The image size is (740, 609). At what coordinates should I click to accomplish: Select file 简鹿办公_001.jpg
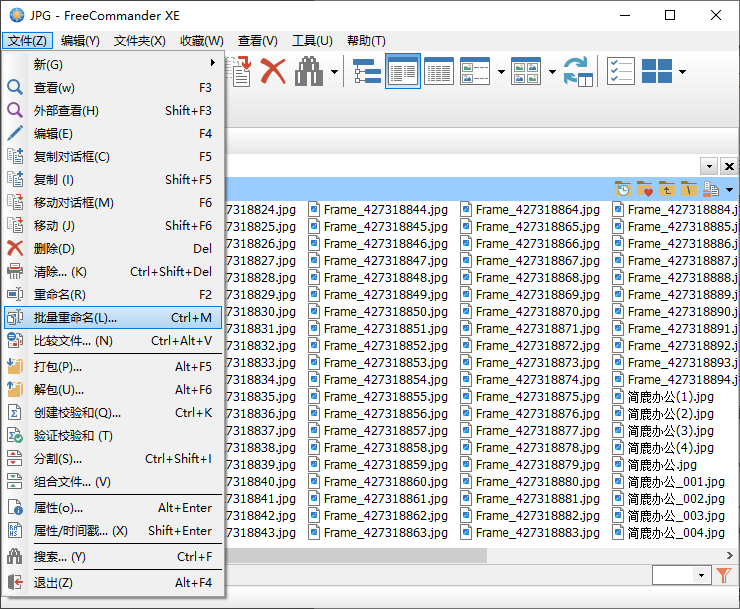coord(669,482)
